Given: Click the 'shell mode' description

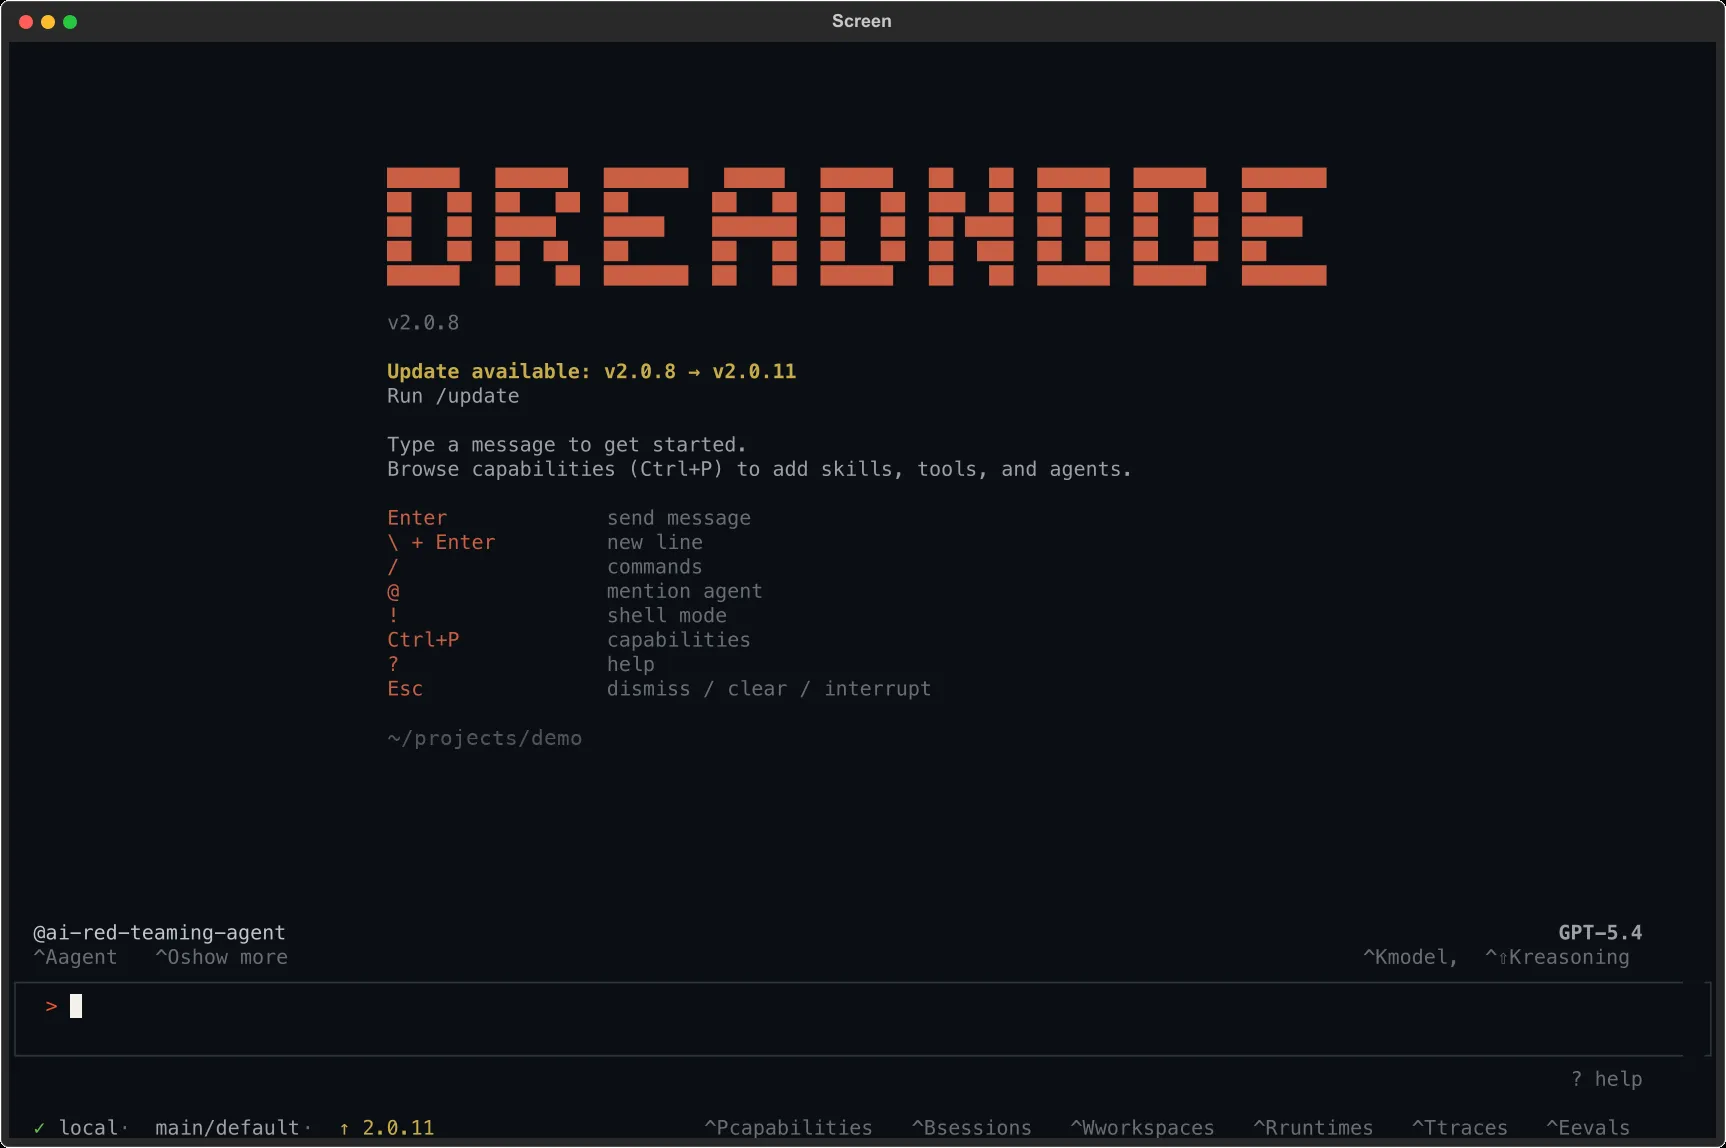Looking at the screenshot, I should 666,616.
